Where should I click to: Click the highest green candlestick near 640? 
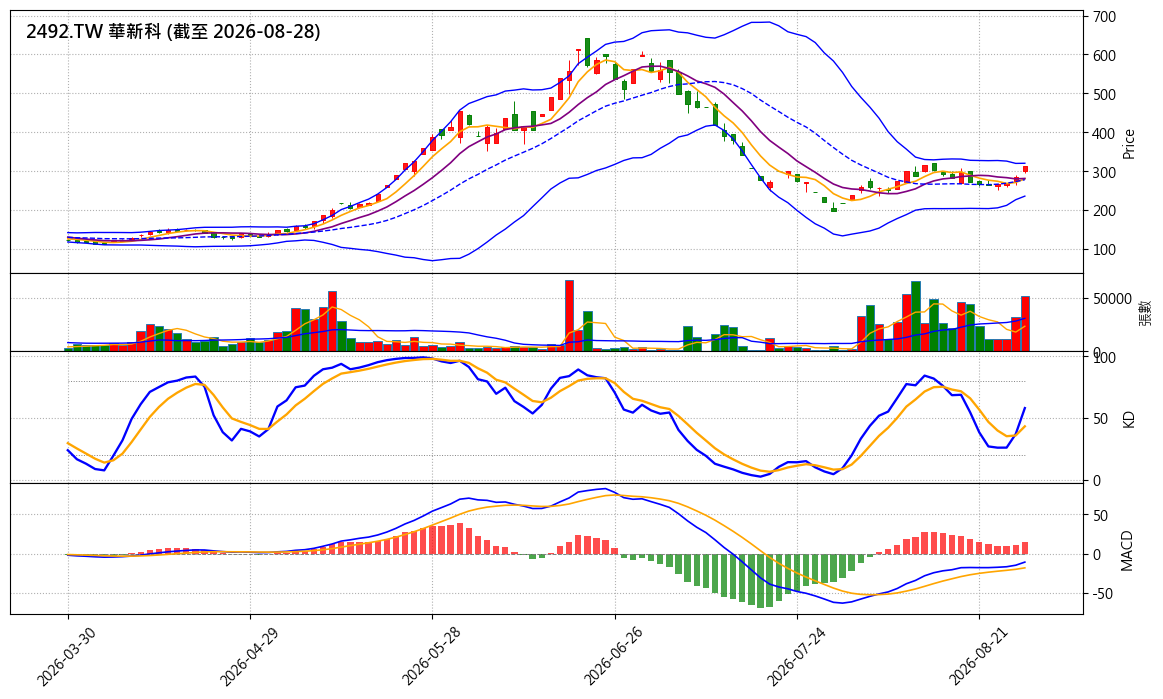pos(587,52)
